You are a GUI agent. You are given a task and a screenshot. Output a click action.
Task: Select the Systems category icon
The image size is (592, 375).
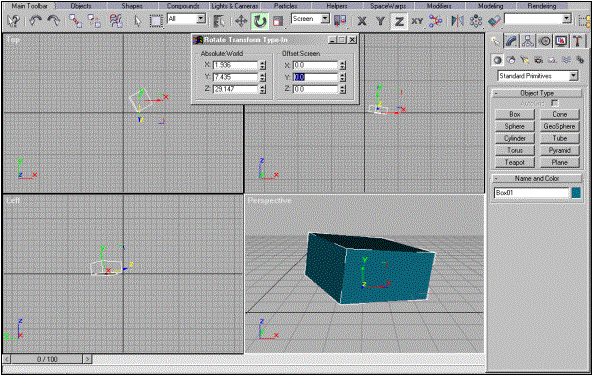tap(580, 60)
